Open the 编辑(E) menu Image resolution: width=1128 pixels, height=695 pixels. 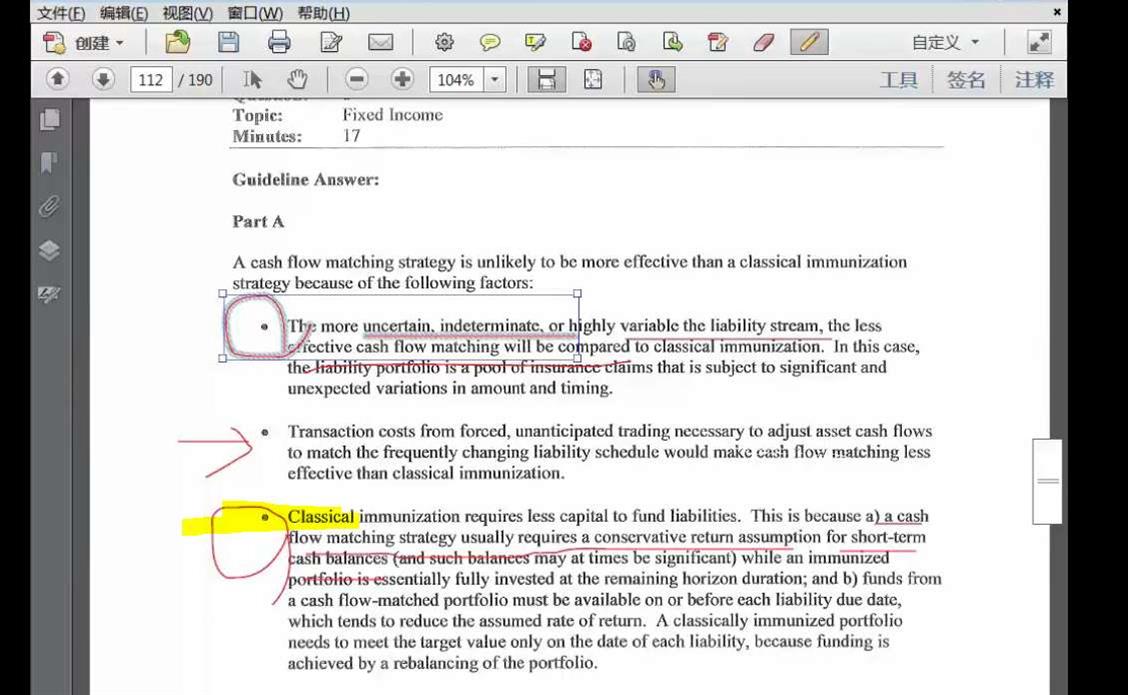[x=124, y=13]
